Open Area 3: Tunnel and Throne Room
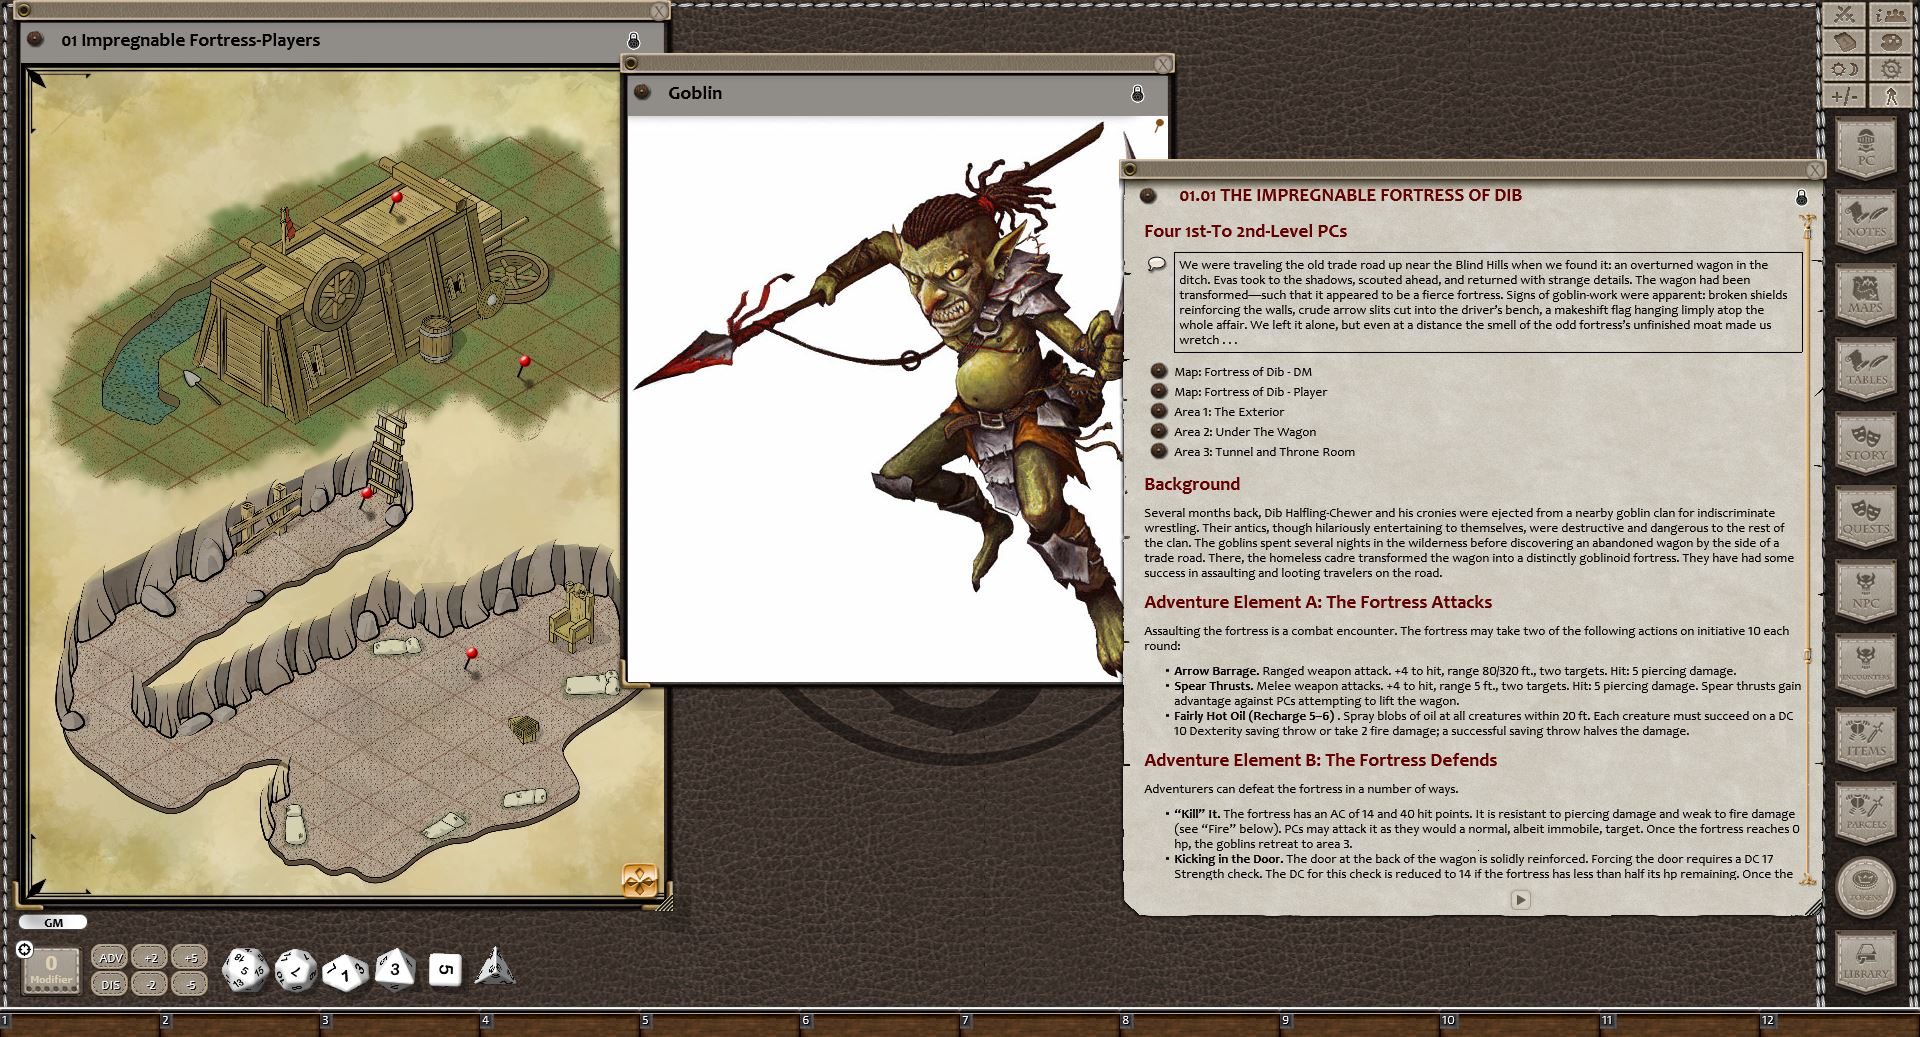The image size is (1920, 1037). [x=1264, y=452]
